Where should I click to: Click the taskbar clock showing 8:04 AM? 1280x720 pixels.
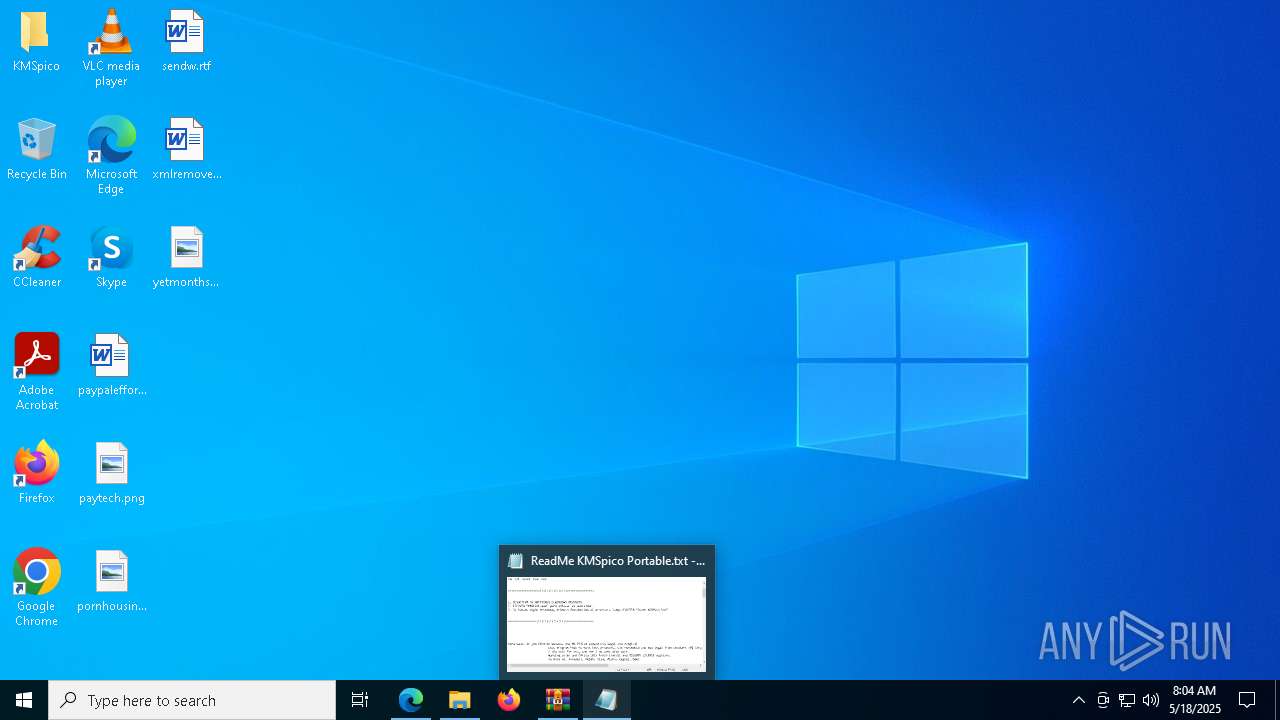pyautogui.click(x=1195, y=700)
